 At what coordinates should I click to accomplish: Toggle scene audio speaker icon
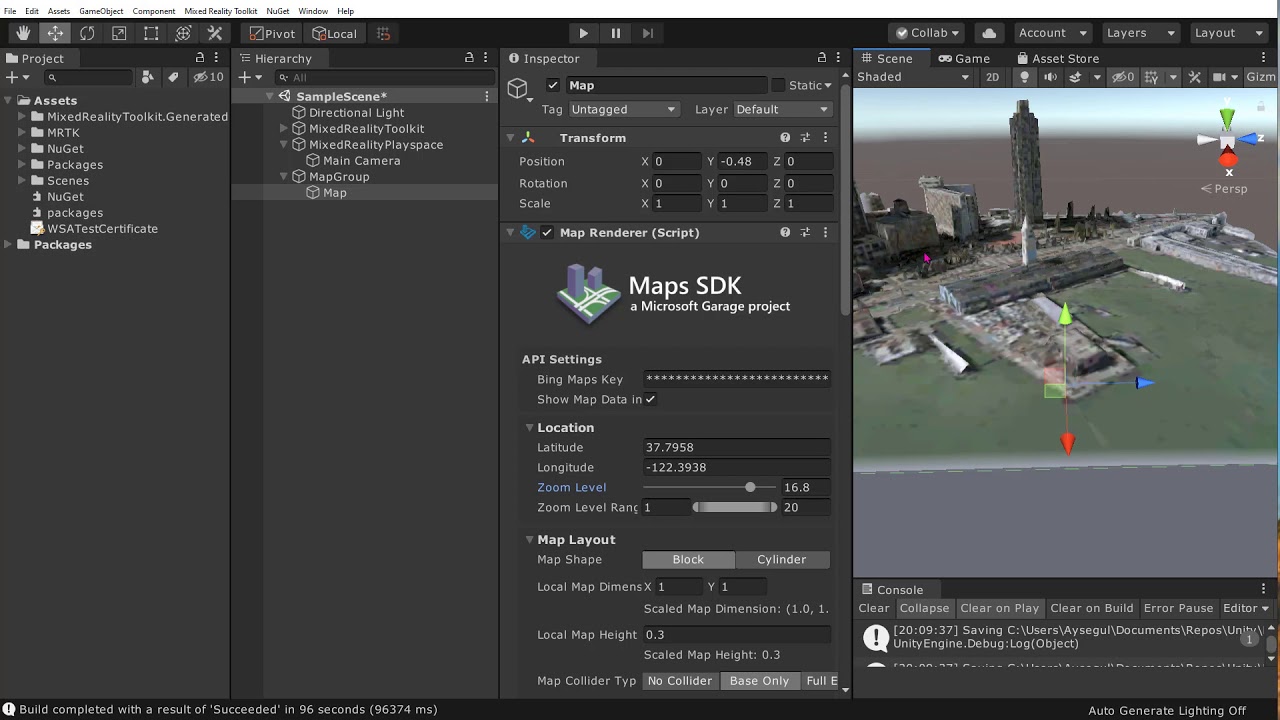[x=1050, y=77]
